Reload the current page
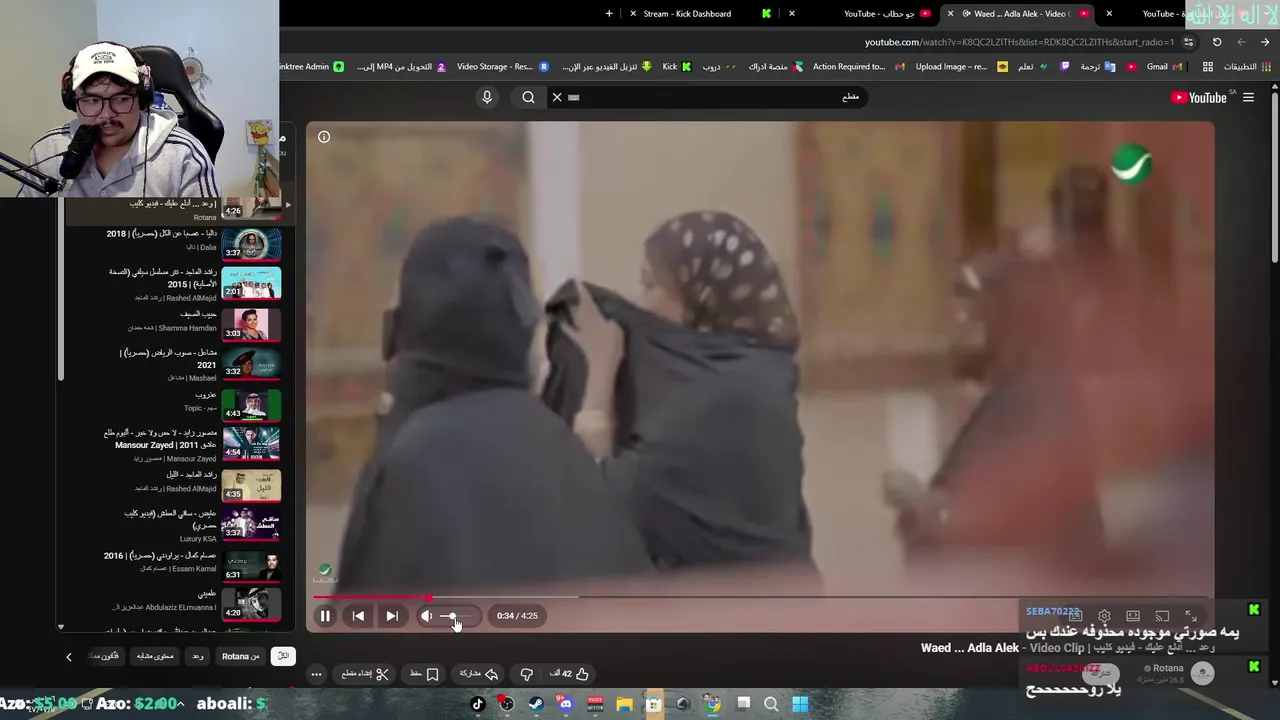The width and height of the screenshot is (1280, 720). pos(1217,42)
